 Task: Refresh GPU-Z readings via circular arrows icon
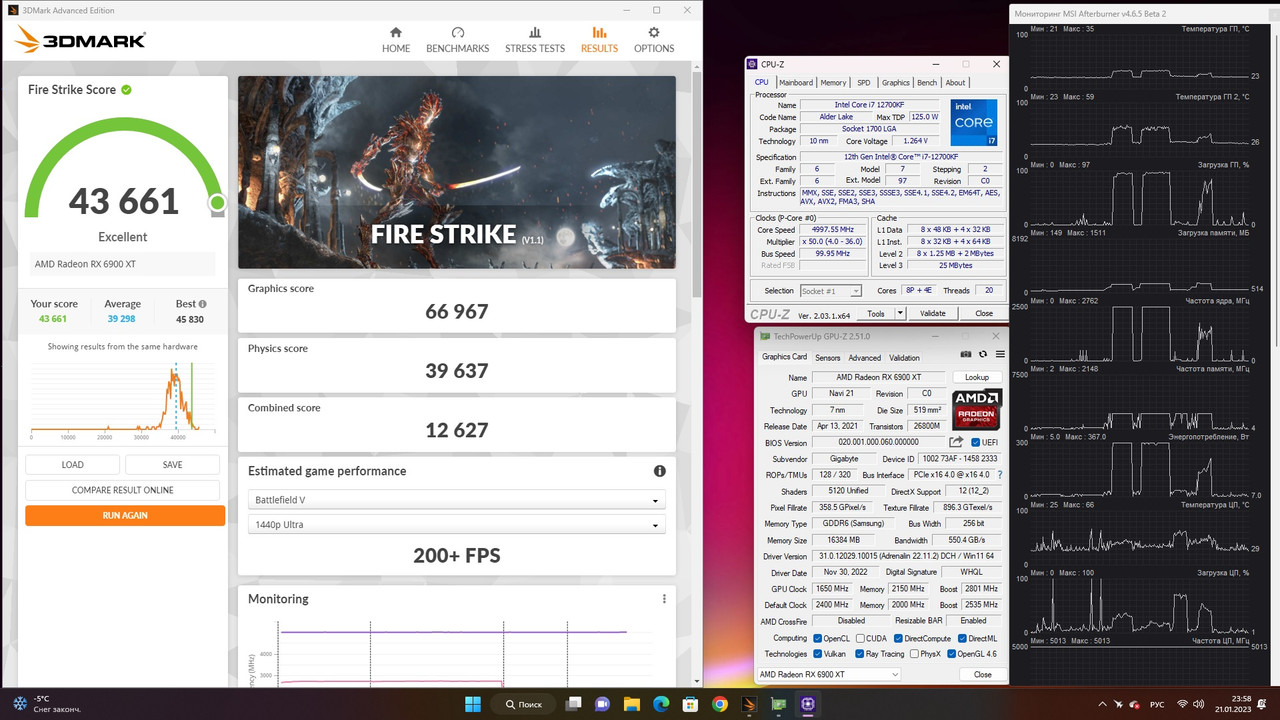click(x=983, y=354)
